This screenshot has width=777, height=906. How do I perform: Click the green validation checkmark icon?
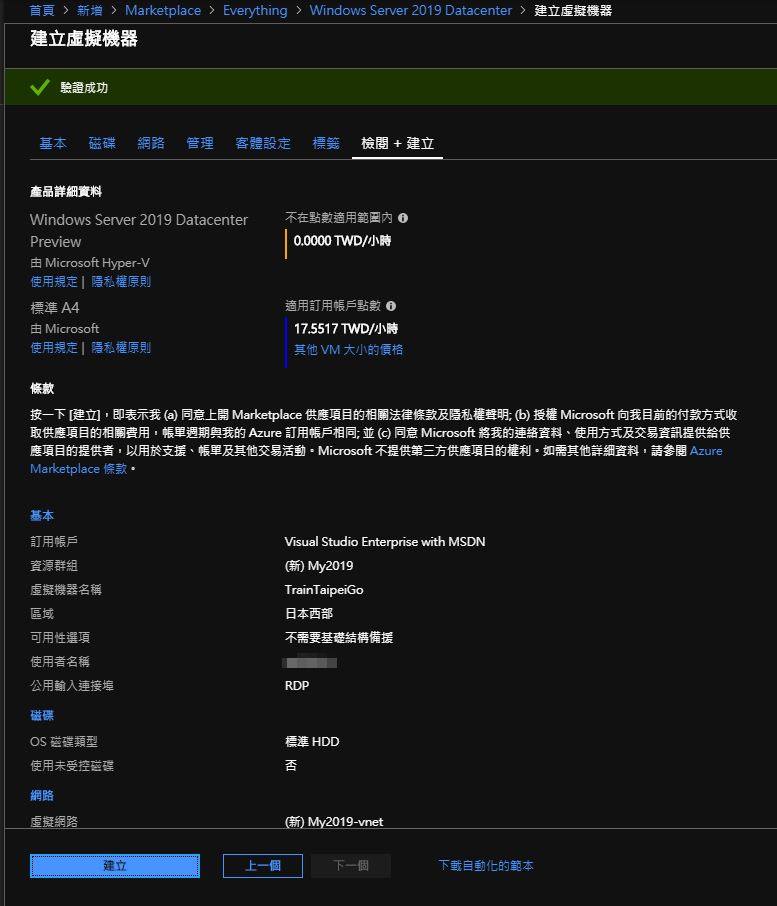40,87
